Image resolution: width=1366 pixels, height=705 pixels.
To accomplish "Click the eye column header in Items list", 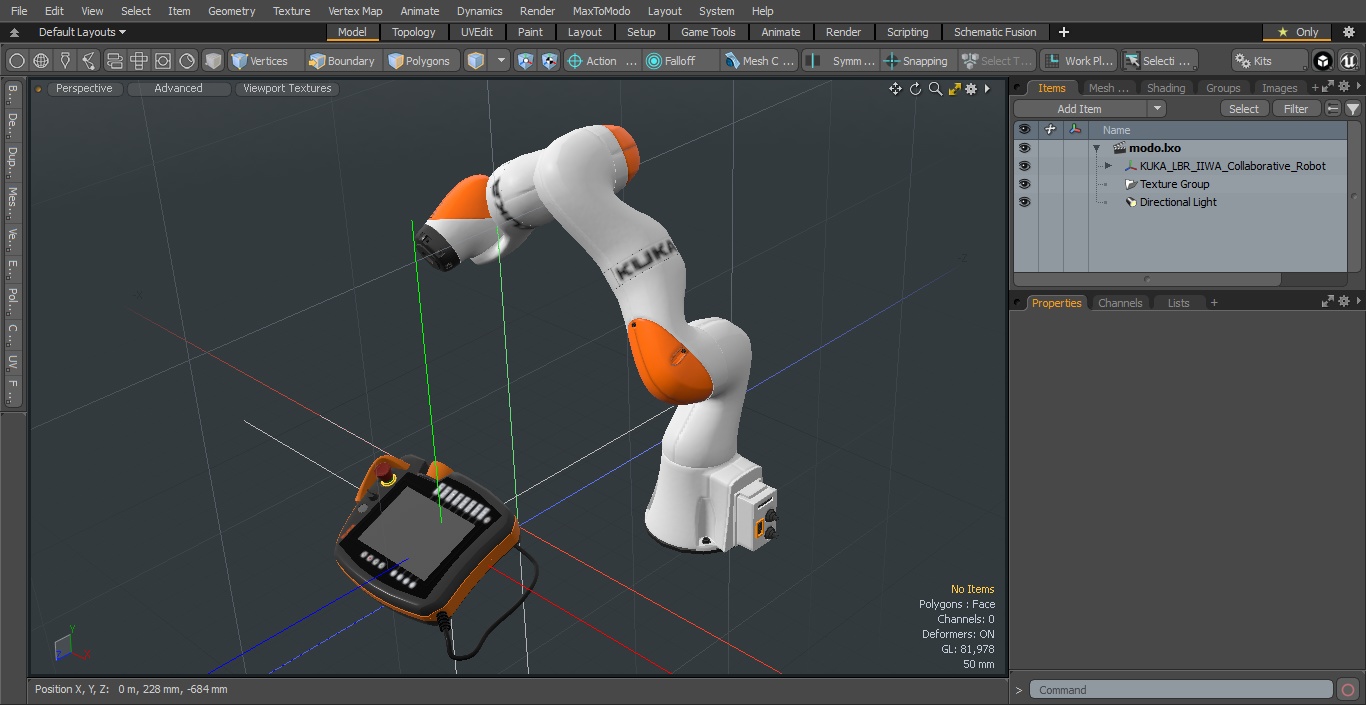I will [x=1024, y=130].
